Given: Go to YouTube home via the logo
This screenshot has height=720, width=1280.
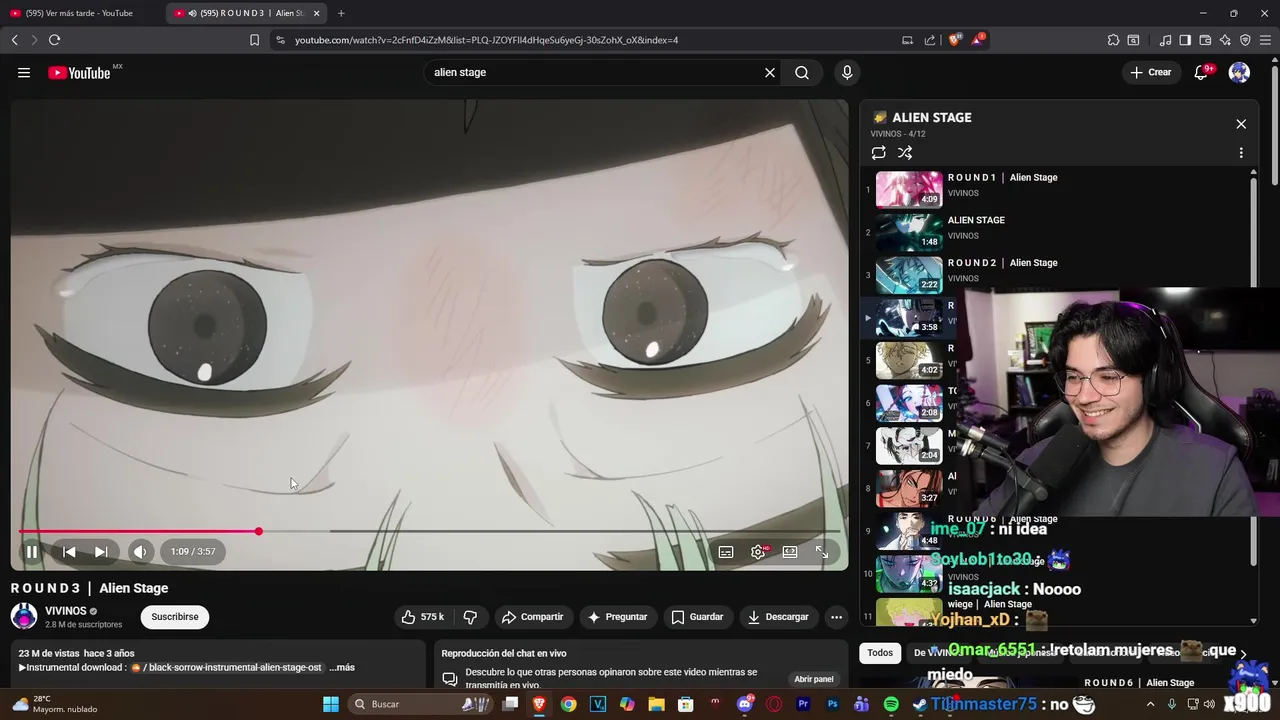Looking at the screenshot, I should point(79,72).
